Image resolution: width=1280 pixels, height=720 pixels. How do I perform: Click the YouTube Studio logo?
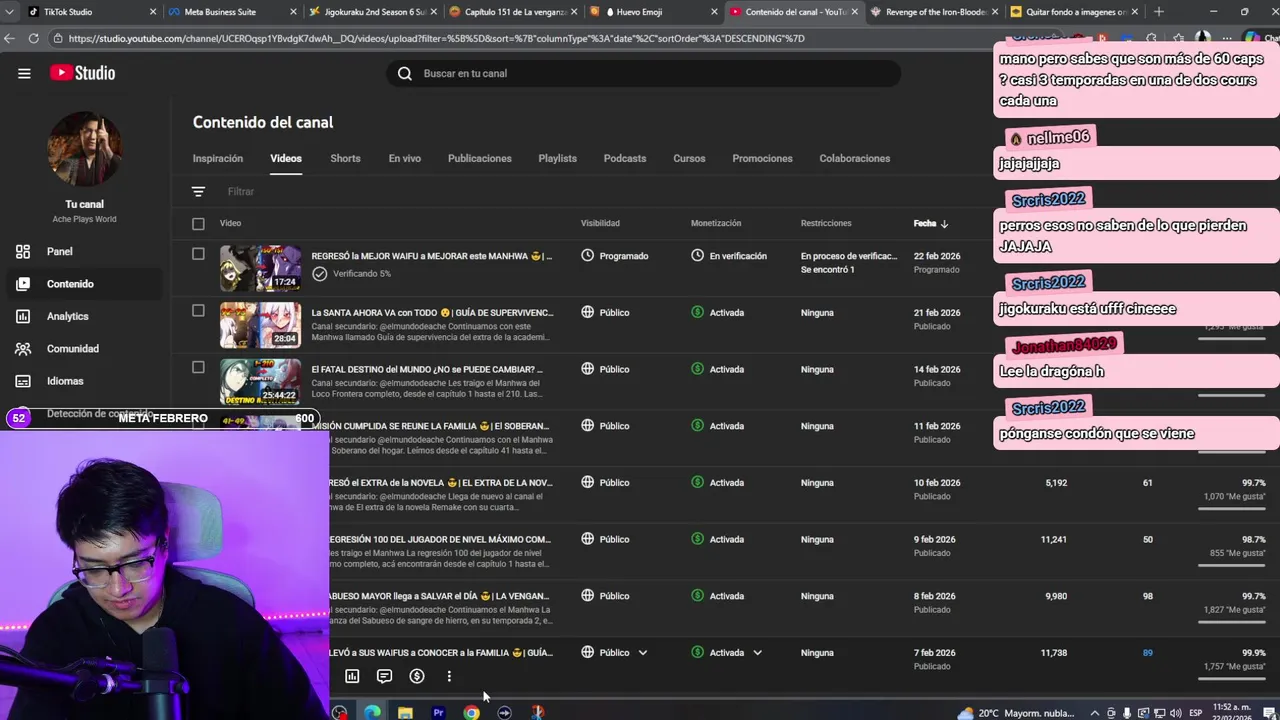[82, 73]
